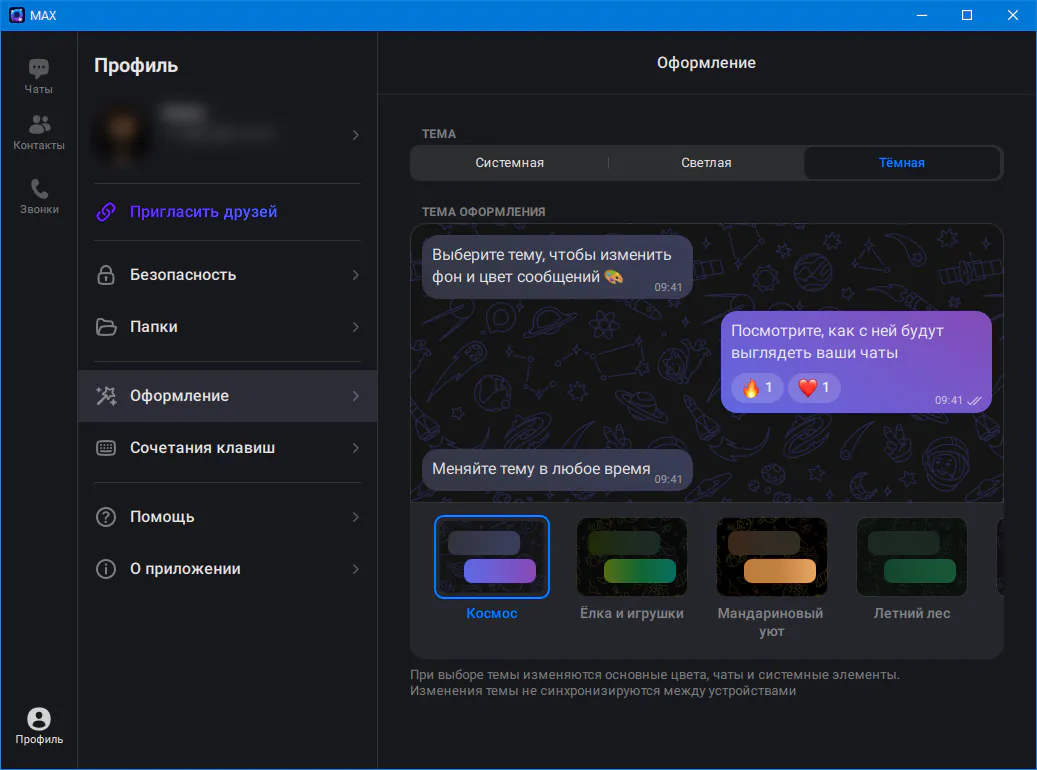Click the info icon for О приложении
The height and width of the screenshot is (770, 1037).
coord(106,569)
